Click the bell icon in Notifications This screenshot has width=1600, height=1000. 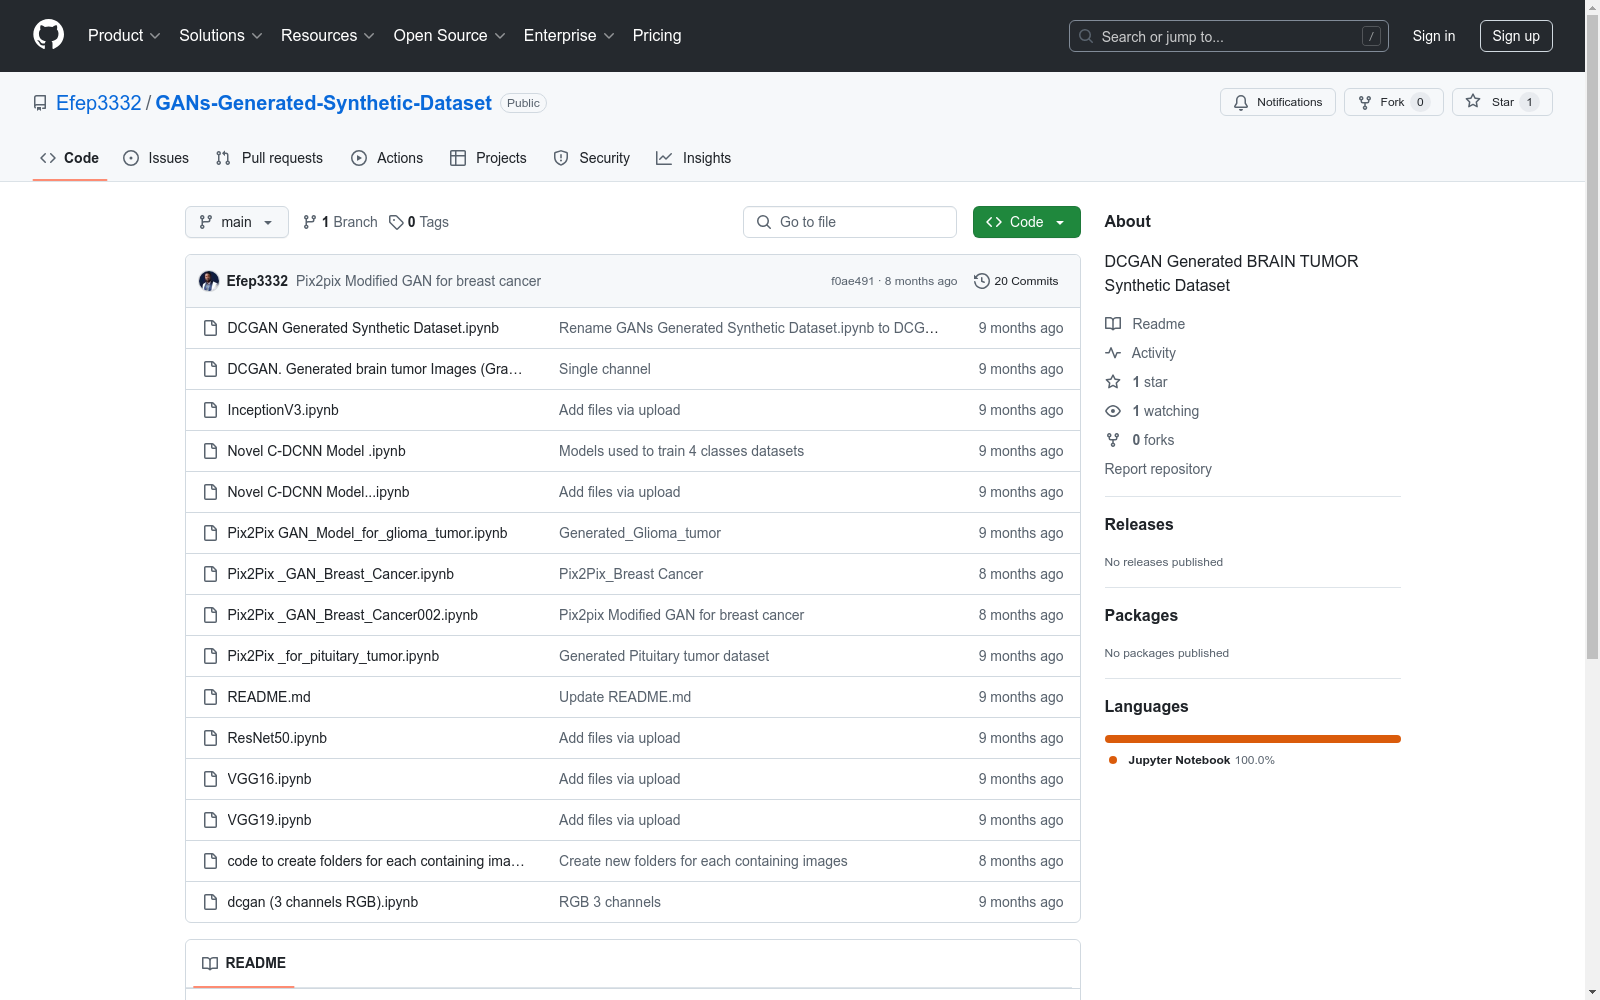coord(1241,102)
